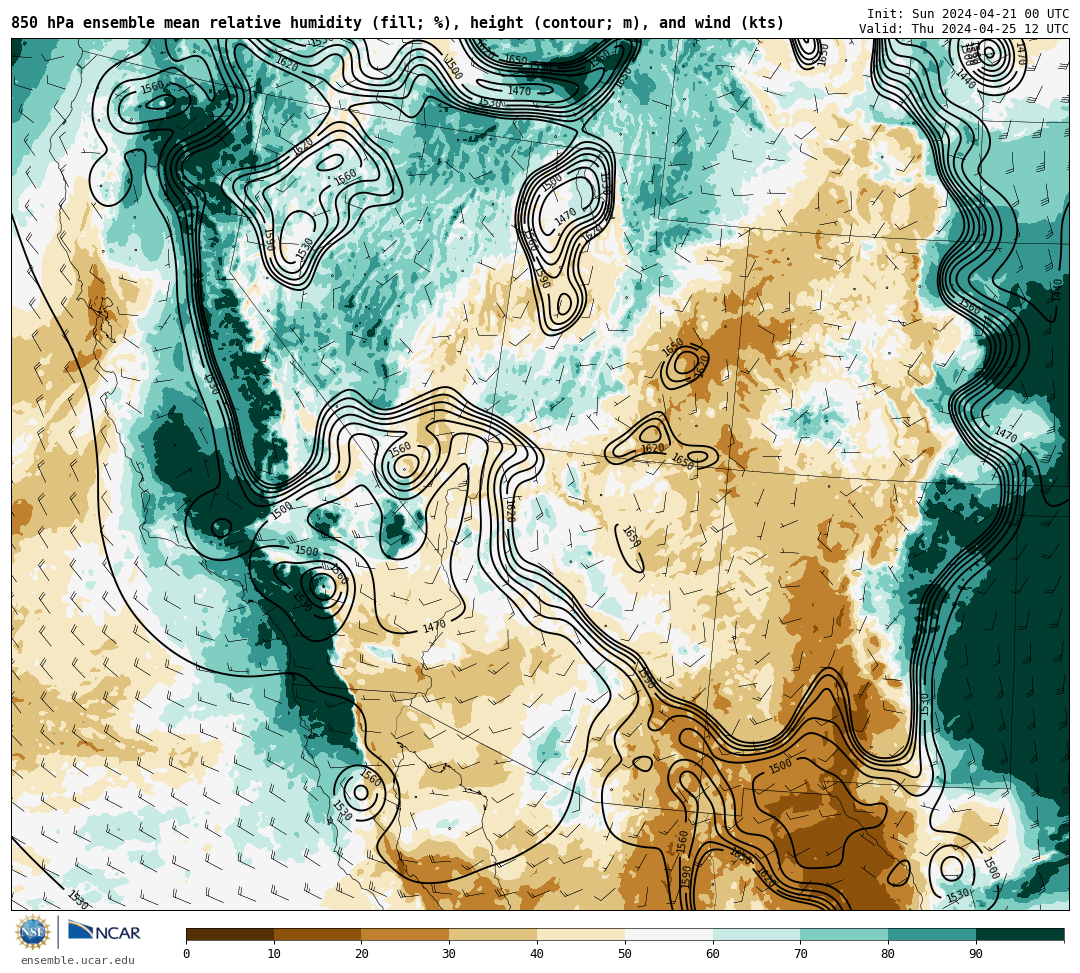Pick the 40–50% pale cream colorbar segment
The height and width of the screenshot is (973, 1080).
(x=581, y=934)
